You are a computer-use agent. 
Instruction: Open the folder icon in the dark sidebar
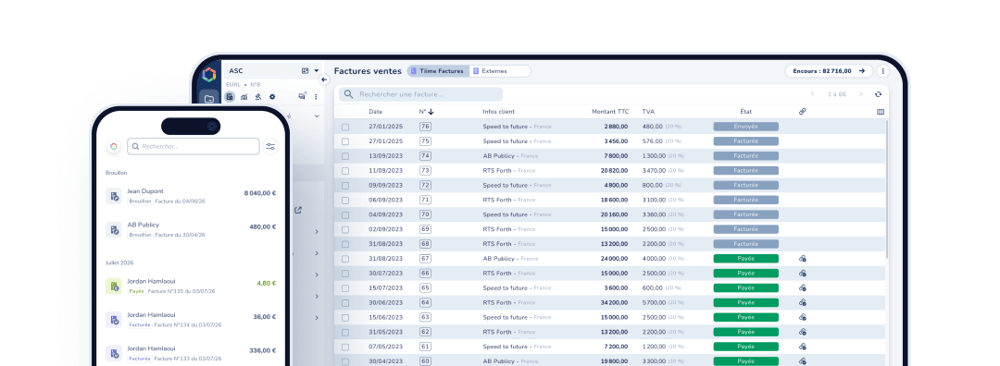click(209, 98)
